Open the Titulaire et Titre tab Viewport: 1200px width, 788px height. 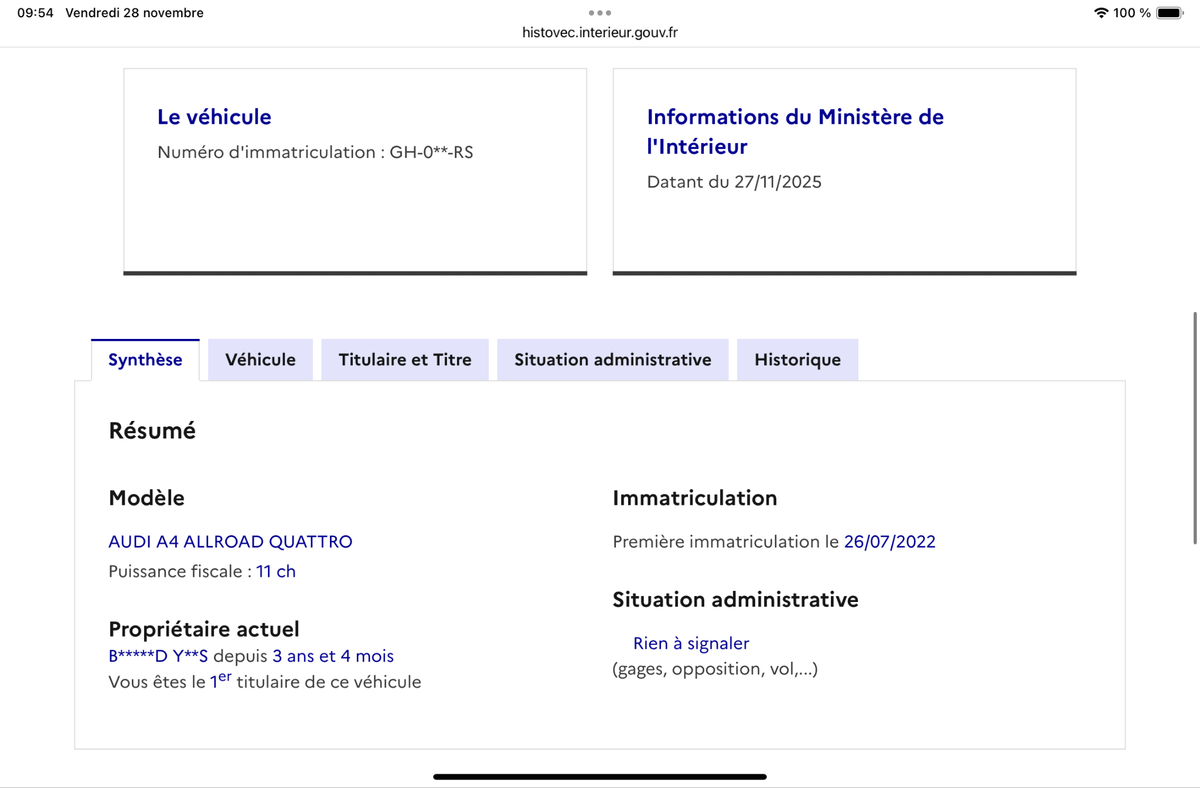(x=405, y=360)
